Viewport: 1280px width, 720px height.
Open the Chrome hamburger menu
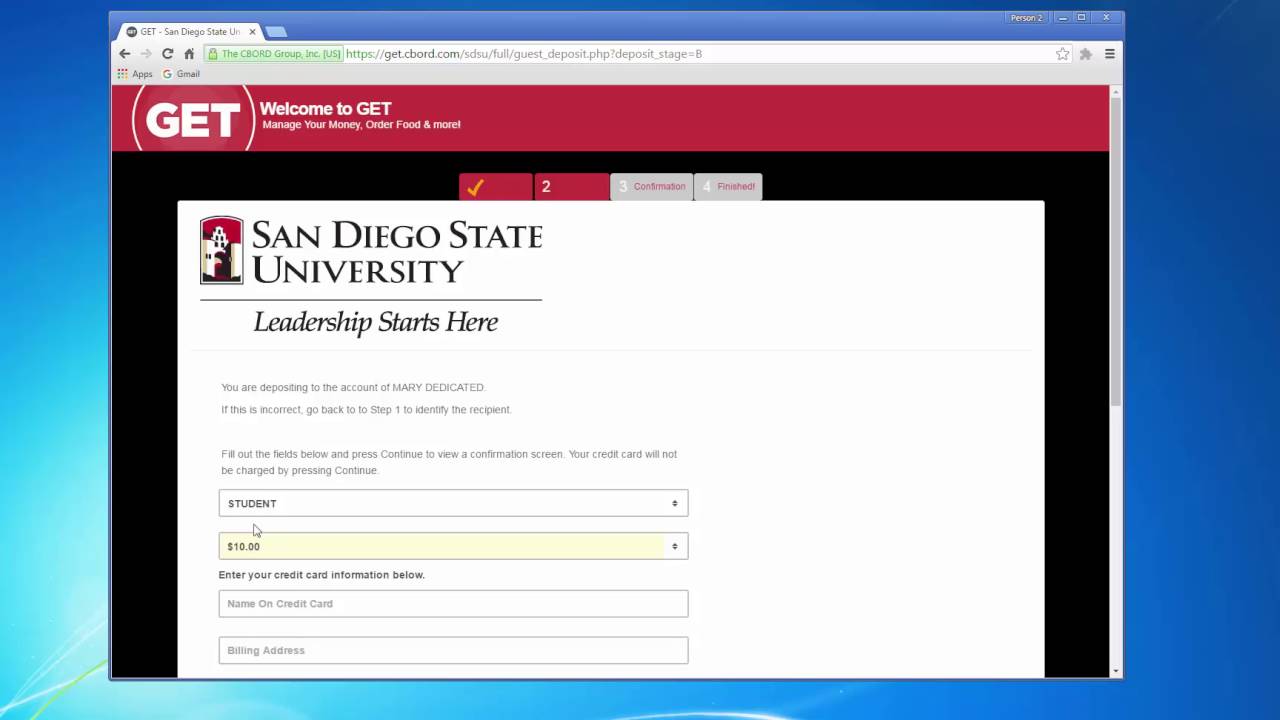(1109, 54)
